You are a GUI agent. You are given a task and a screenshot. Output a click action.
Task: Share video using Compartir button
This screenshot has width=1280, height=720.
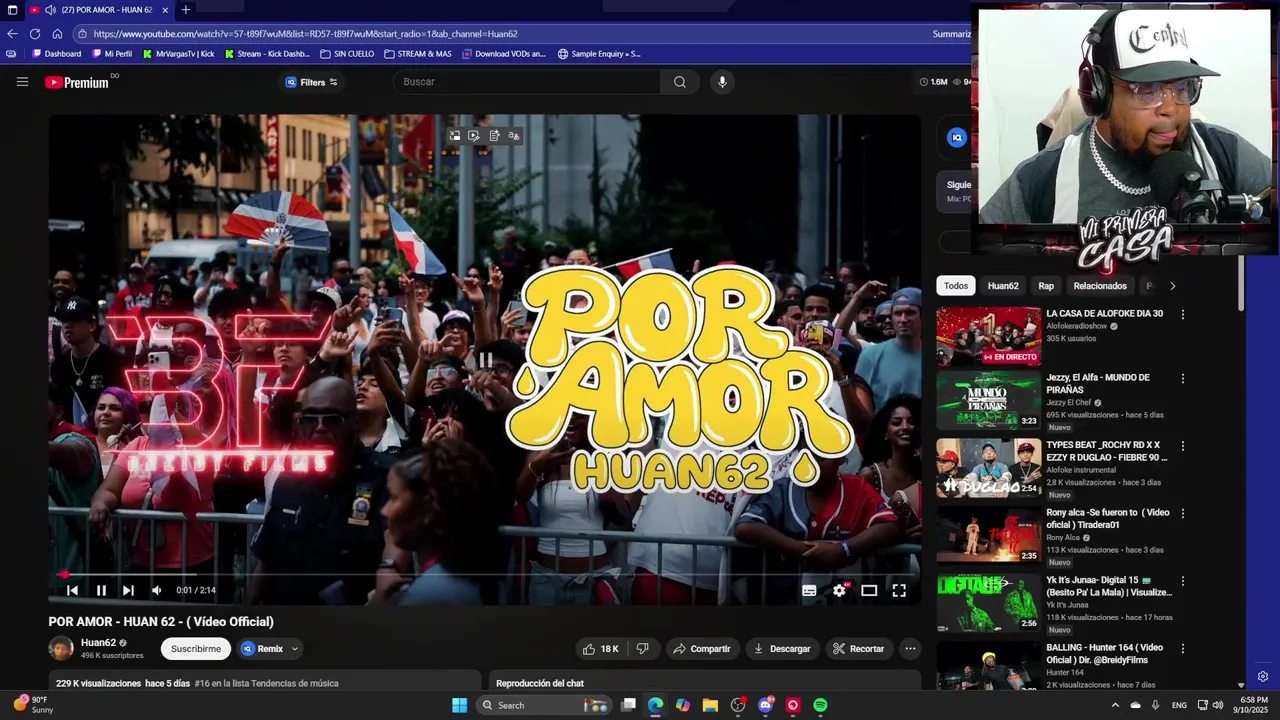pos(702,649)
